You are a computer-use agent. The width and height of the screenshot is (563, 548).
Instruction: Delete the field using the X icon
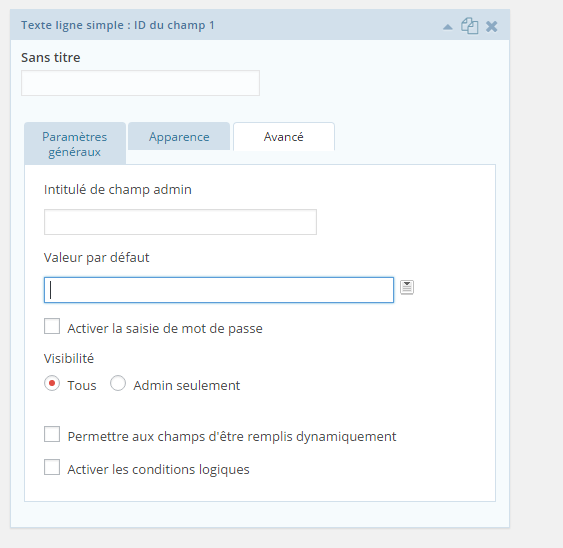(x=492, y=27)
